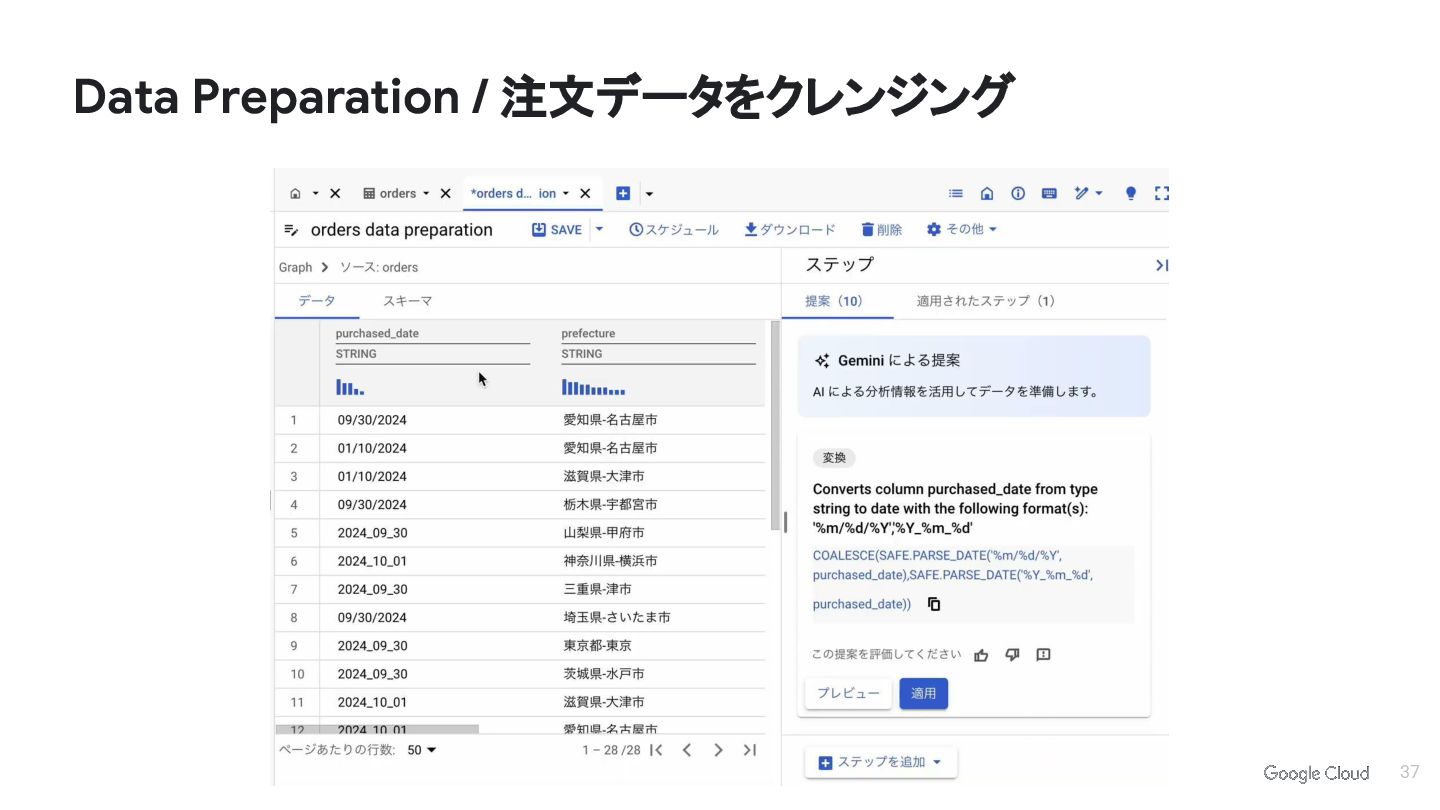
Task: Click the magic wand pencil icon
Action: click(x=1081, y=194)
